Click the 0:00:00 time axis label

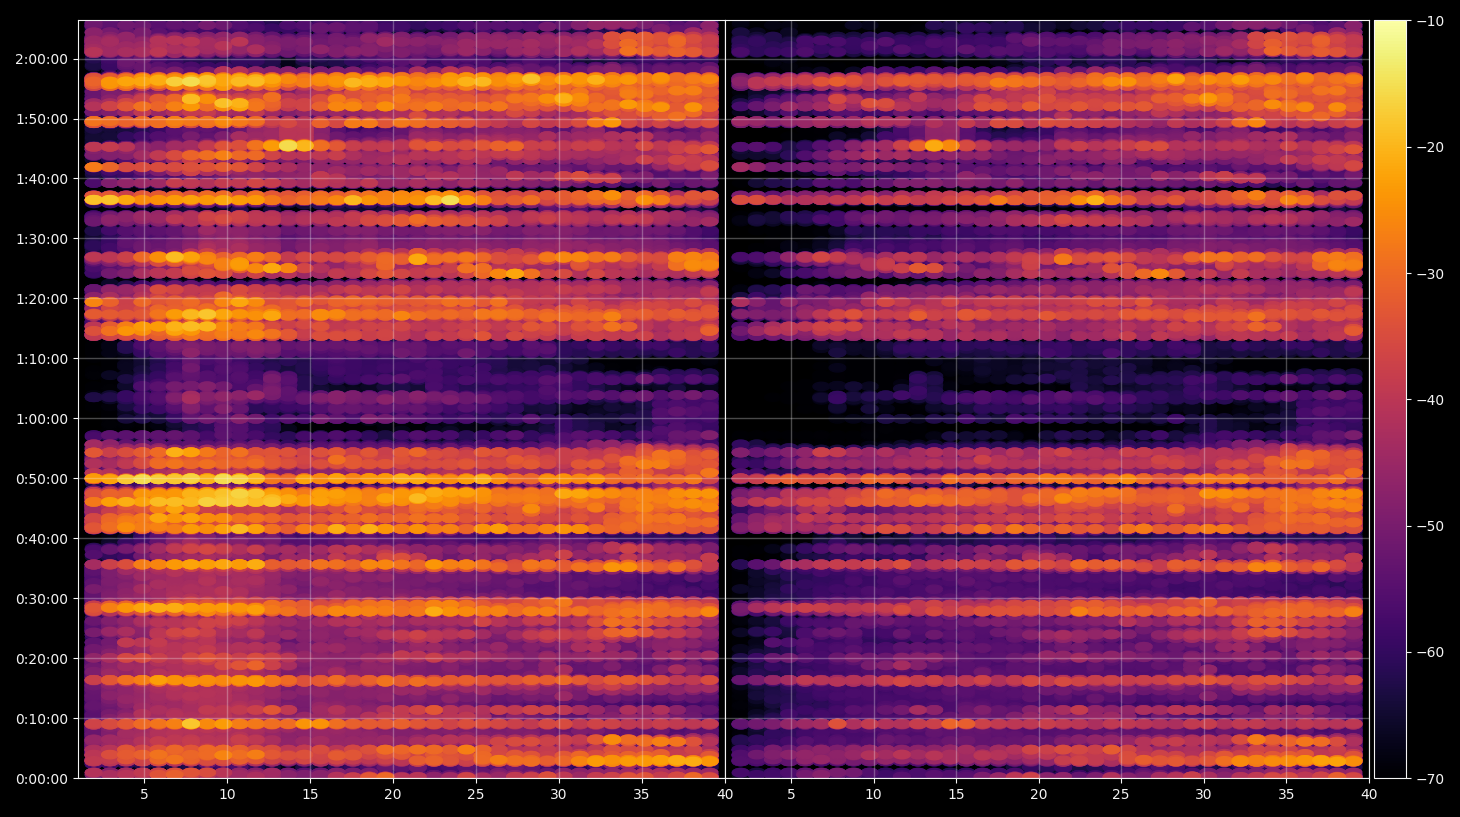tap(41, 779)
